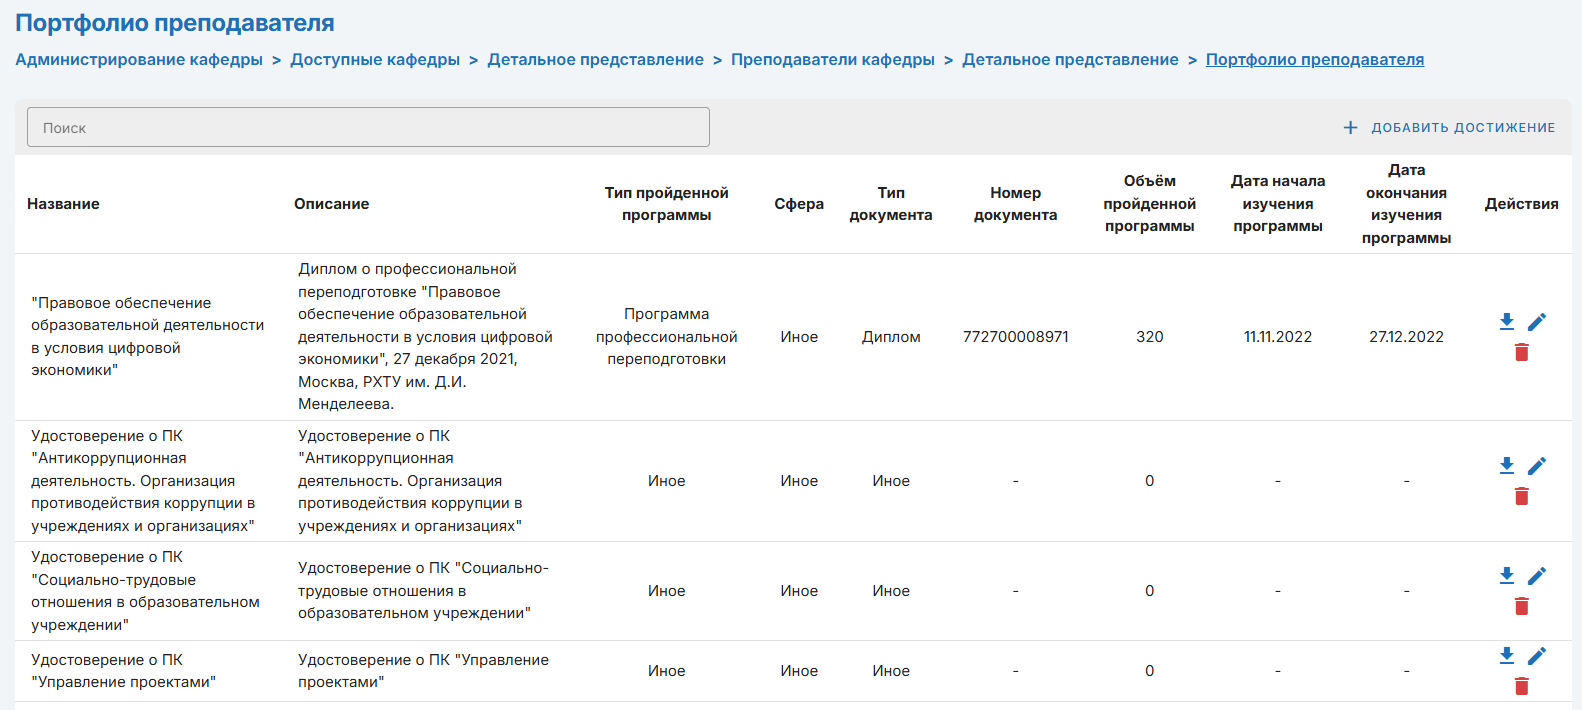Go to Доступные кафедры breadcrumb
This screenshot has width=1582, height=710.
tap(375, 60)
